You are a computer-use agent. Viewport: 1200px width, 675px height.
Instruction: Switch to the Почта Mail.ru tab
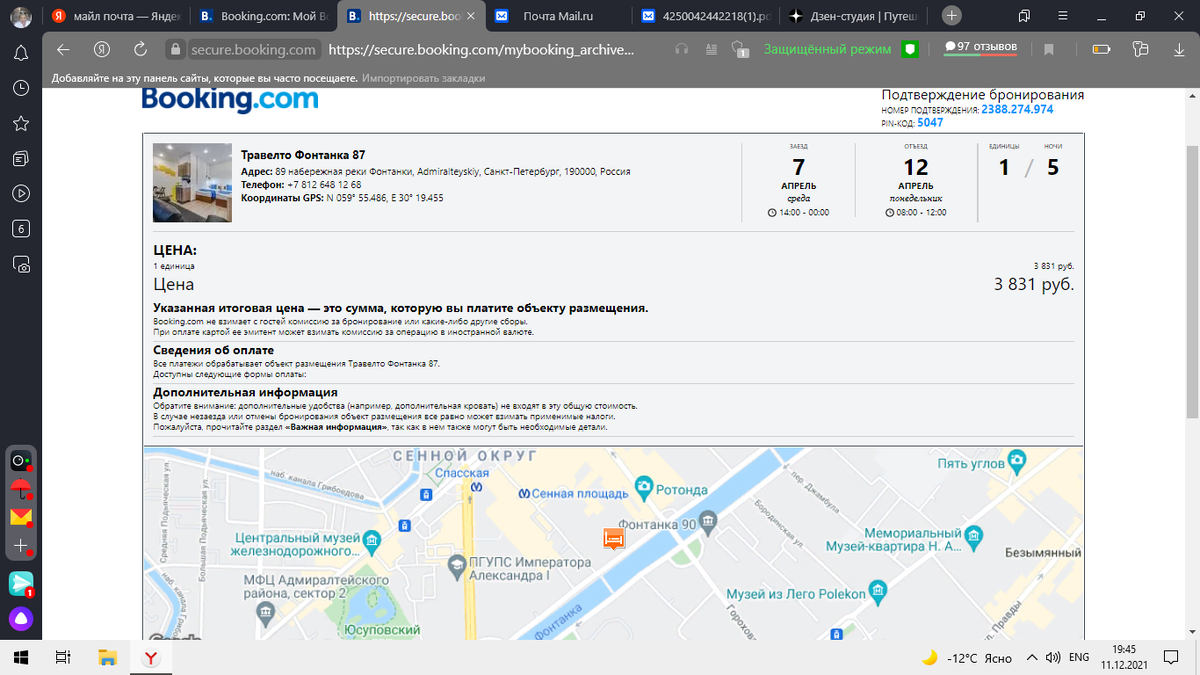tap(558, 16)
